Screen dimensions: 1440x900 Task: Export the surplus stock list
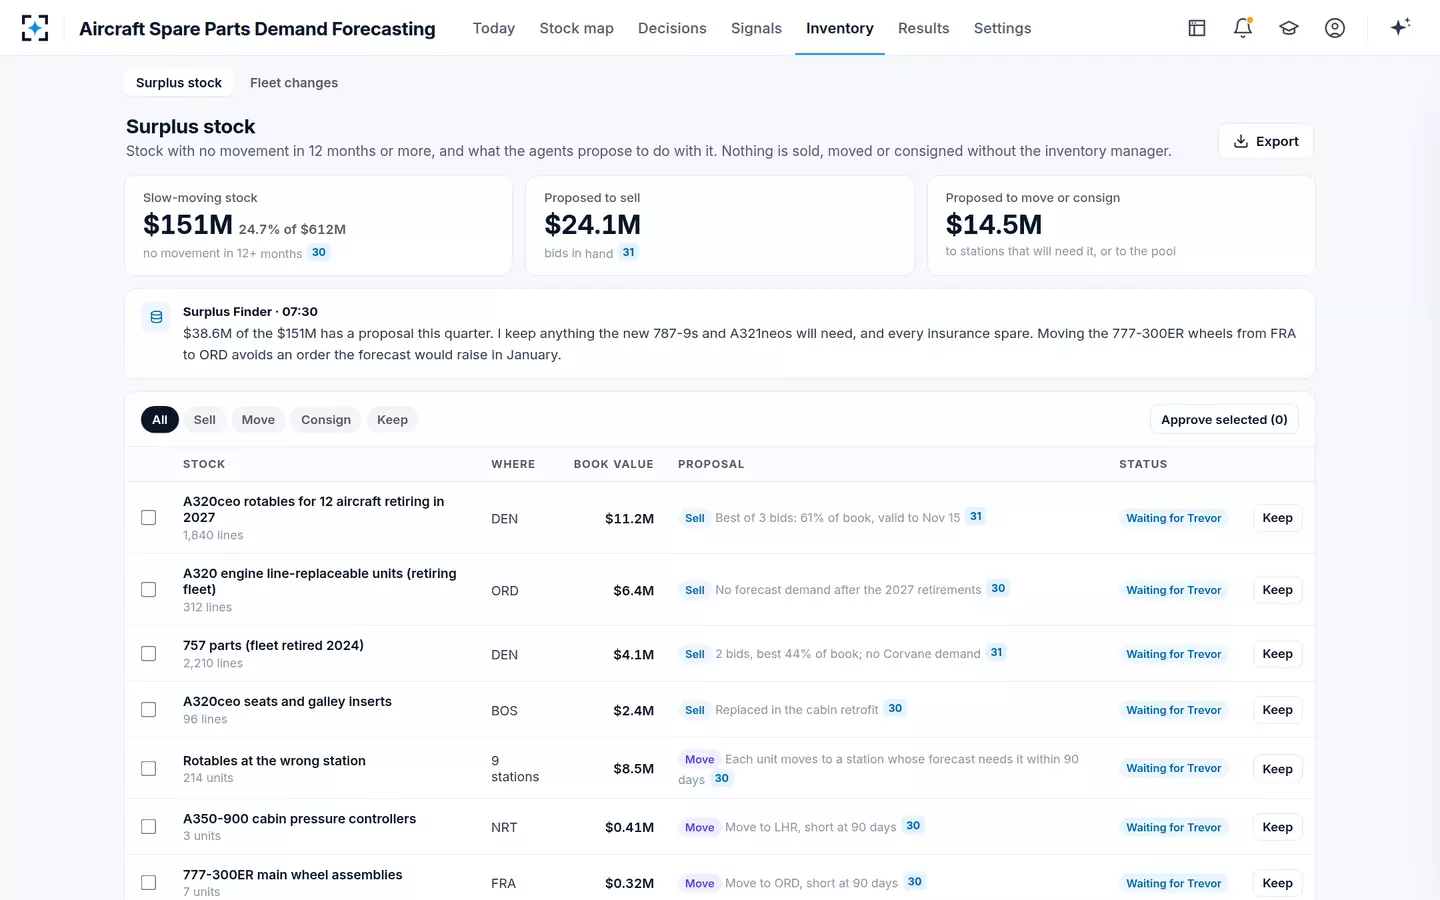[x=1266, y=141]
